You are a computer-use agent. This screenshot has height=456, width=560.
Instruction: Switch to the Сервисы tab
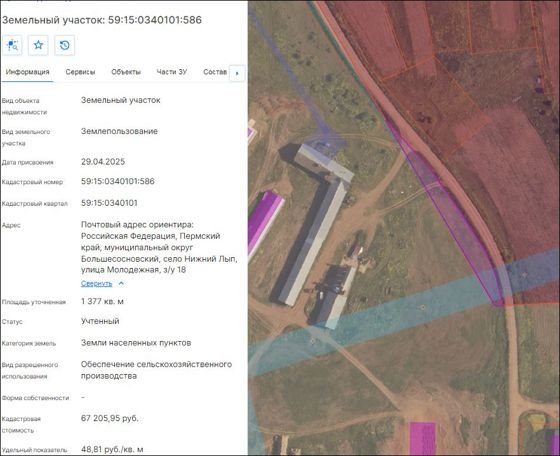click(80, 72)
